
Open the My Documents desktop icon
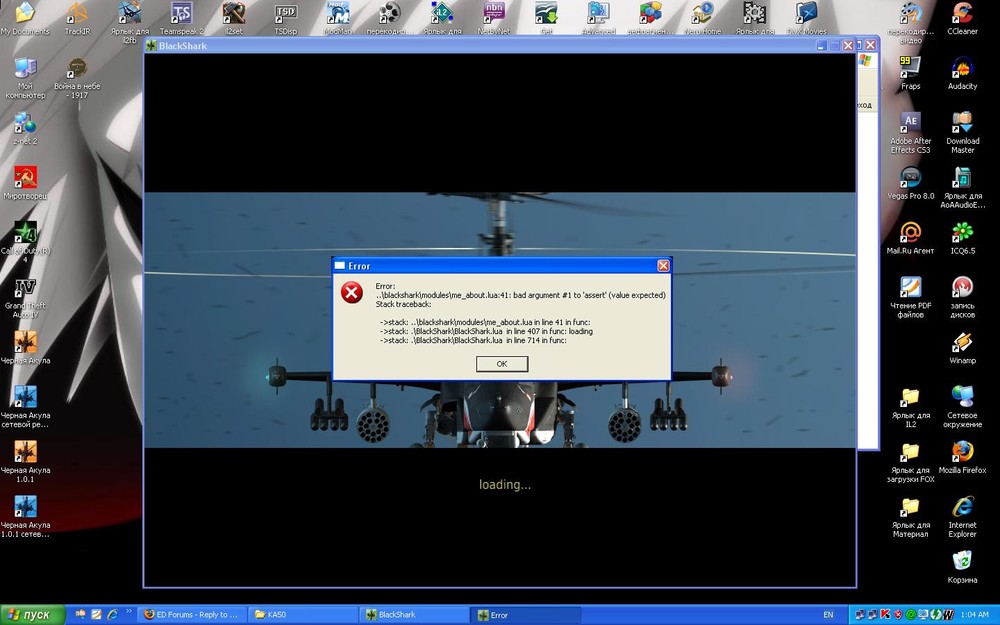pos(25,18)
